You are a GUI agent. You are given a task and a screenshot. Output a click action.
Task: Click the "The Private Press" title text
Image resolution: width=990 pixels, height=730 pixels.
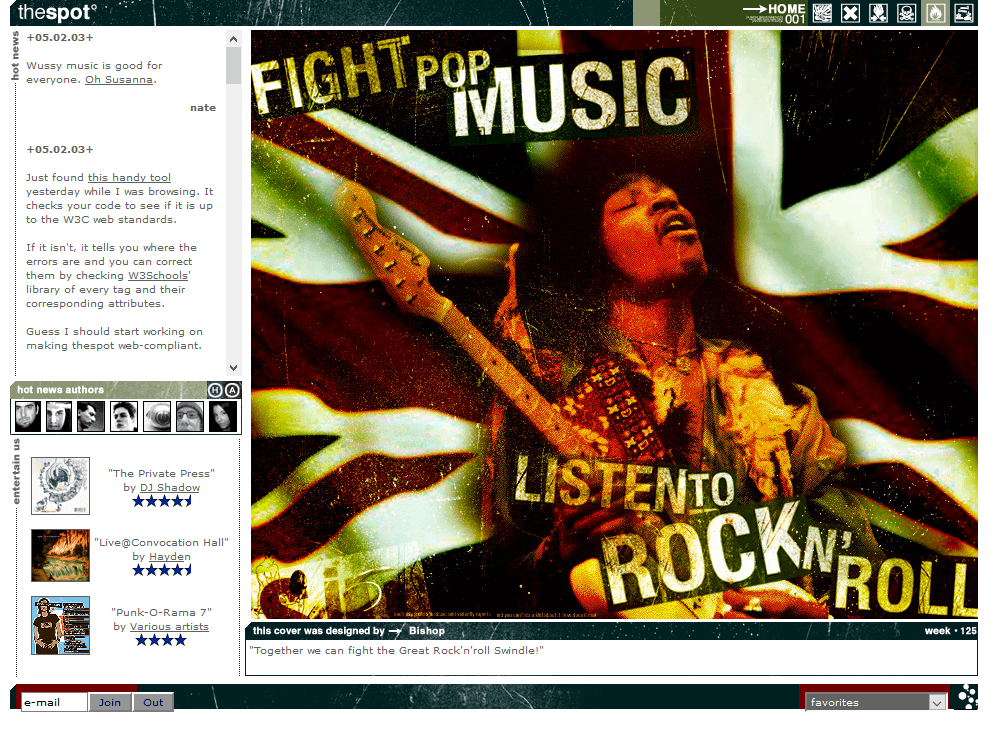pos(162,474)
